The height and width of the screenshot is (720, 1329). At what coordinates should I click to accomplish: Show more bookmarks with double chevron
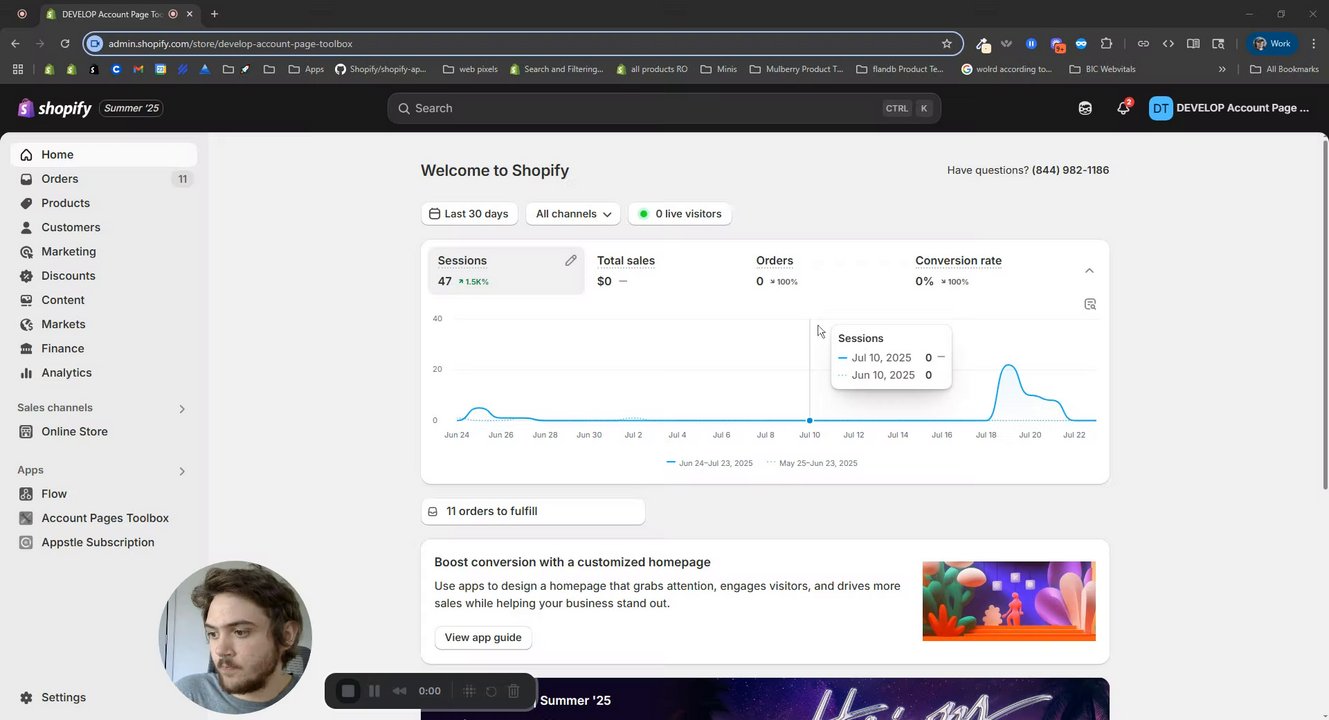(x=1222, y=69)
